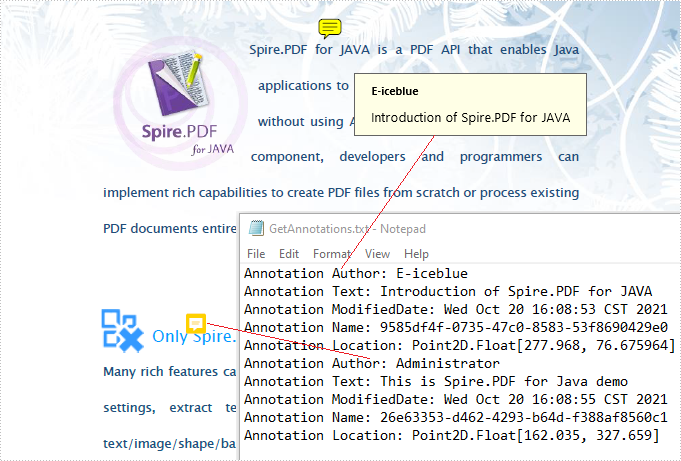Click the 'Only Spire.' heading in the PDF
The width and height of the screenshot is (681, 461).
[194, 336]
